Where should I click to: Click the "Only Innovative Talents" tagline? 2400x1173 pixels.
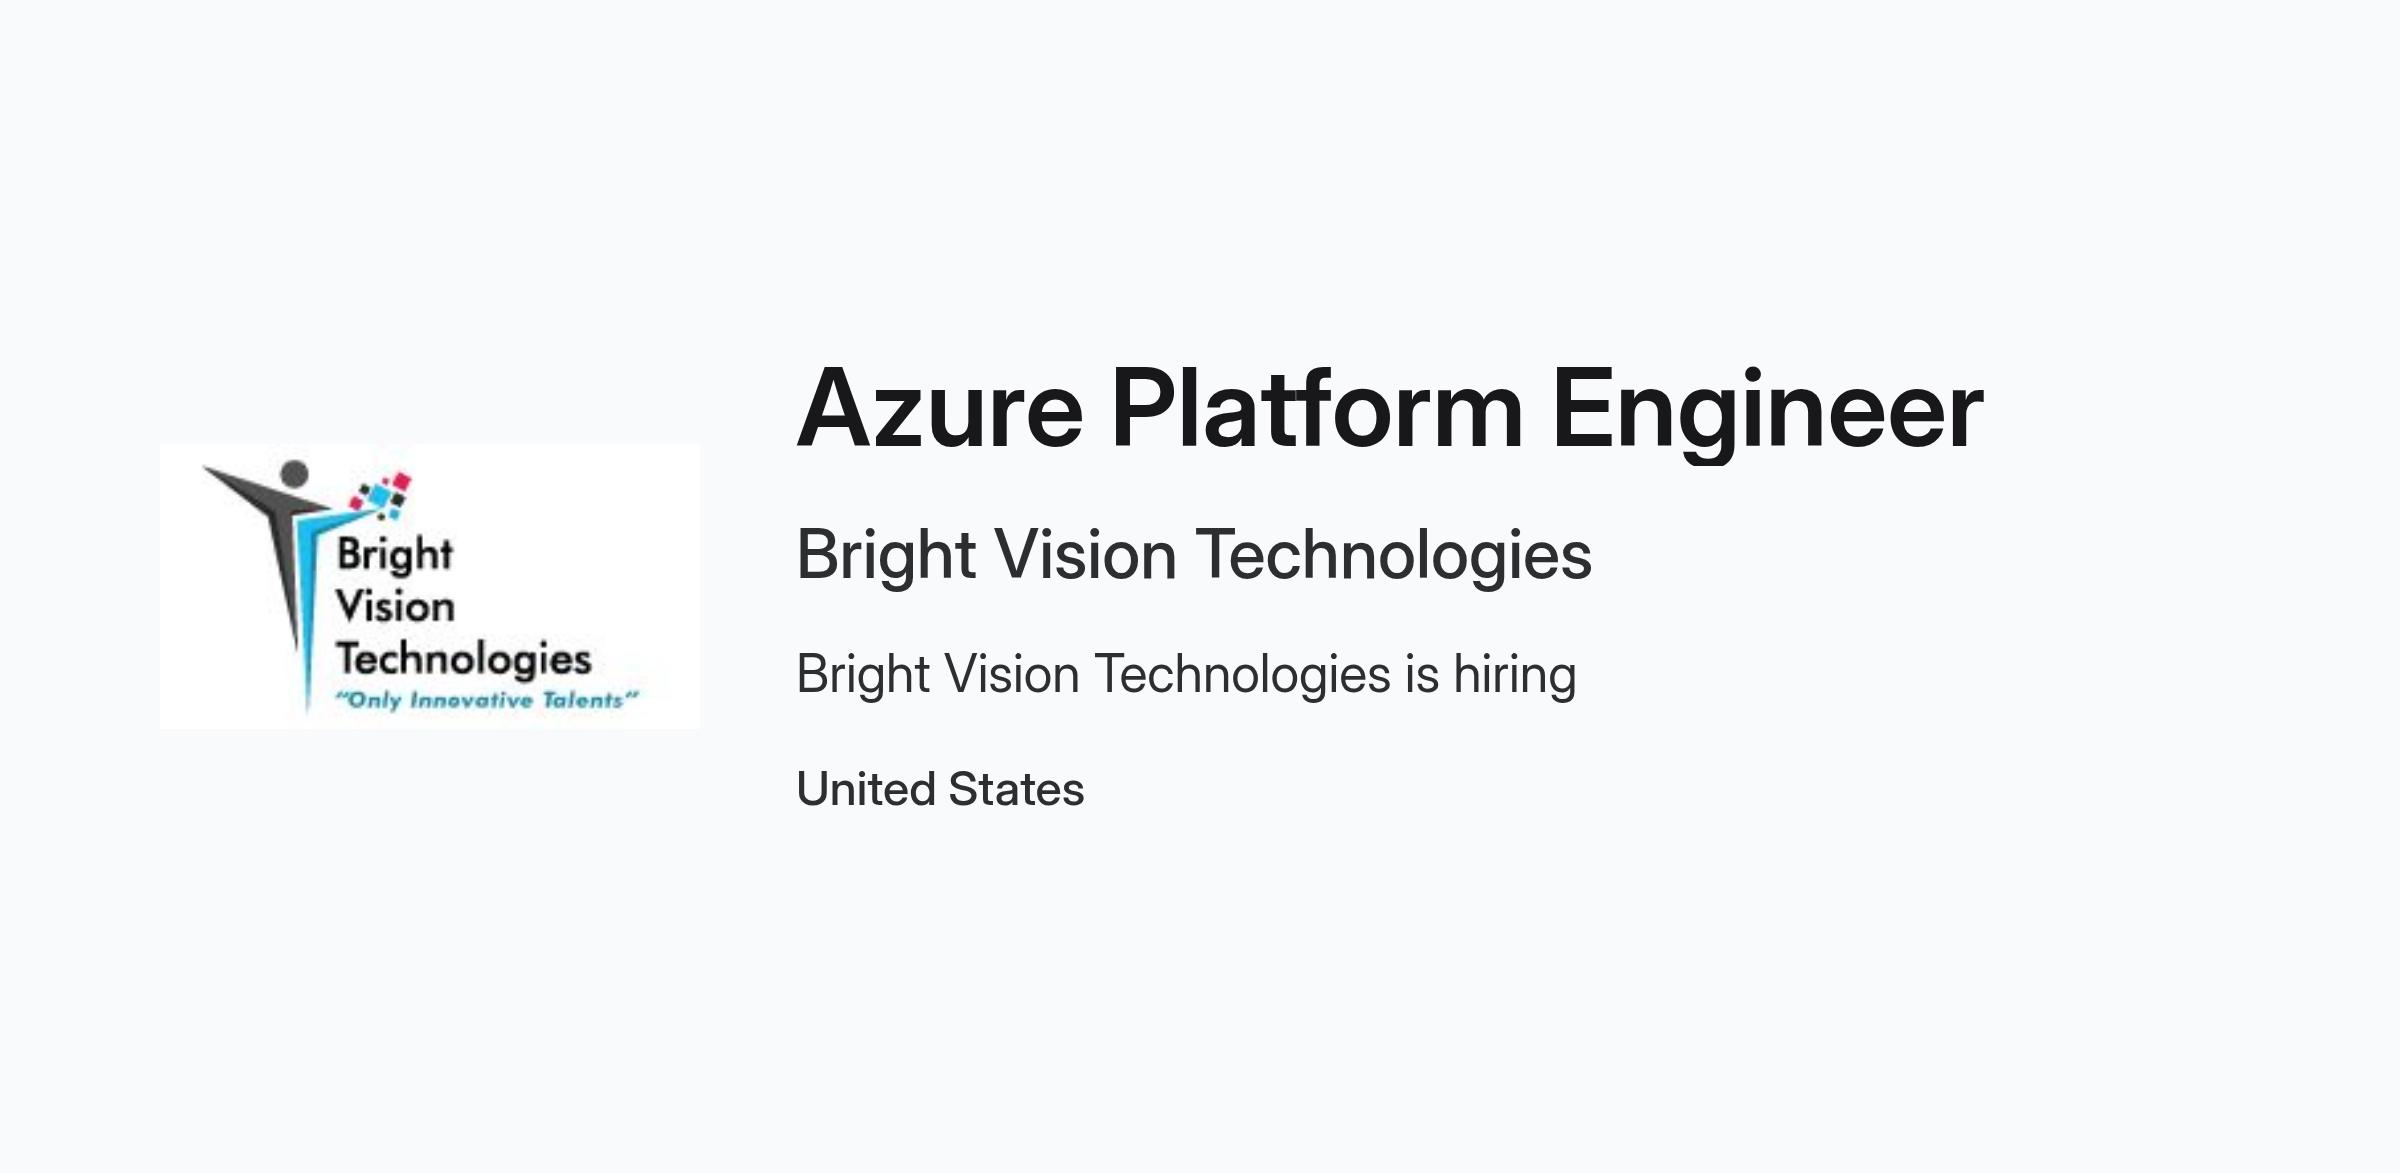coord(486,699)
